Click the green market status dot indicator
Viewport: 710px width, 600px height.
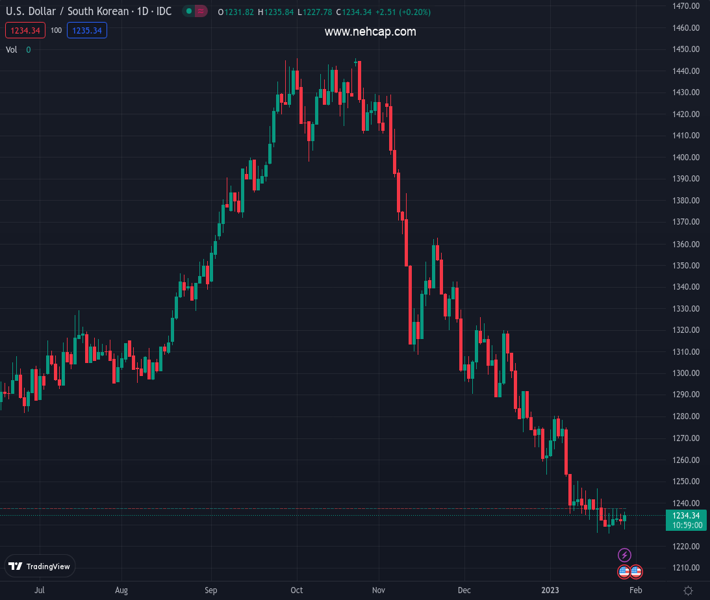[189, 11]
